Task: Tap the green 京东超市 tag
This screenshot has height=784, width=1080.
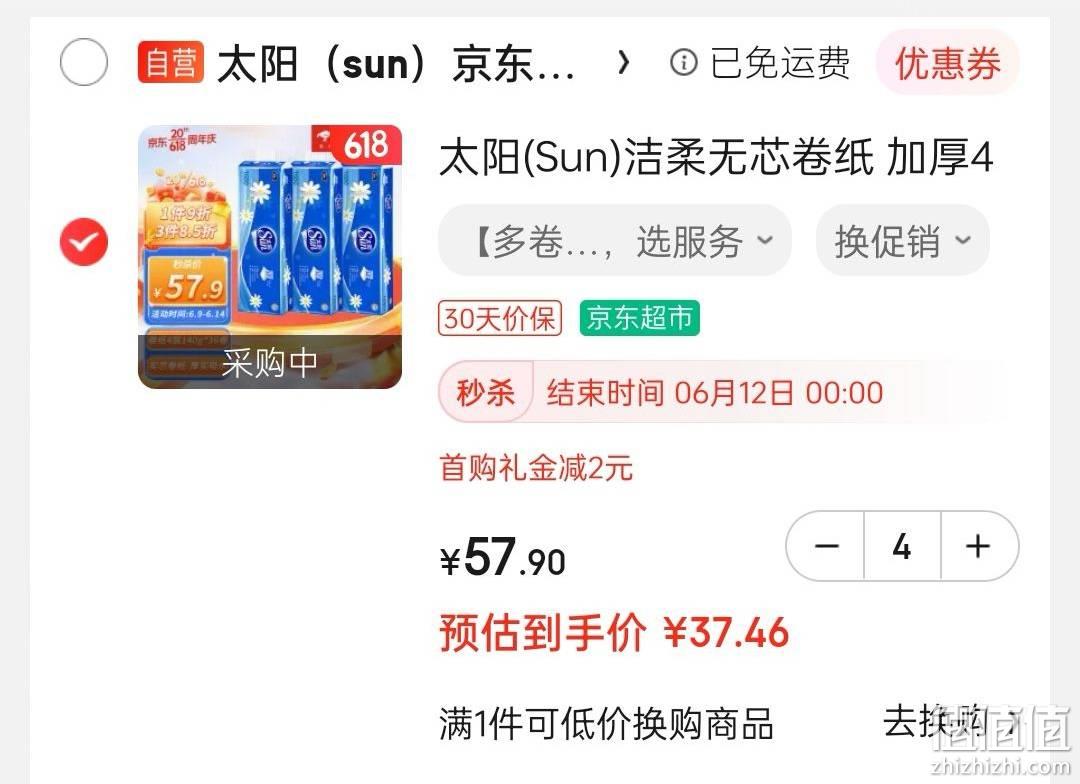Action: (640, 318)
